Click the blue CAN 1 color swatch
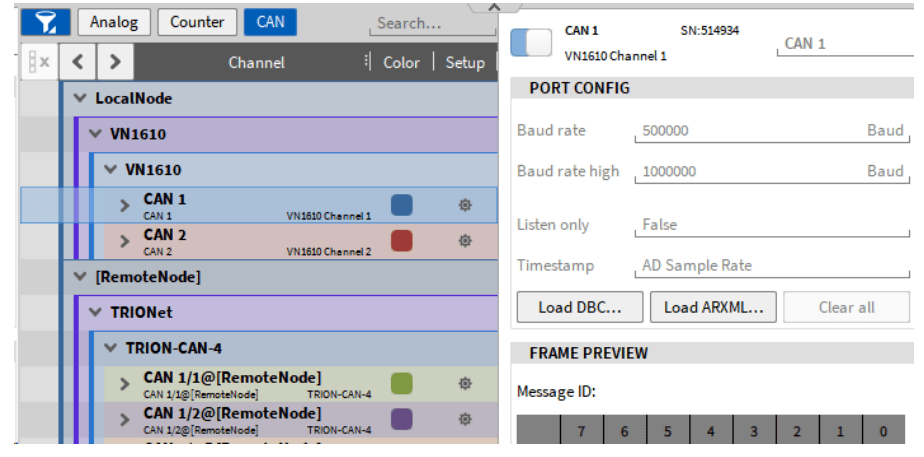Image resolution: width=924 pixels, height=457 pixels. pyautogui.click(x=401, y=205)
